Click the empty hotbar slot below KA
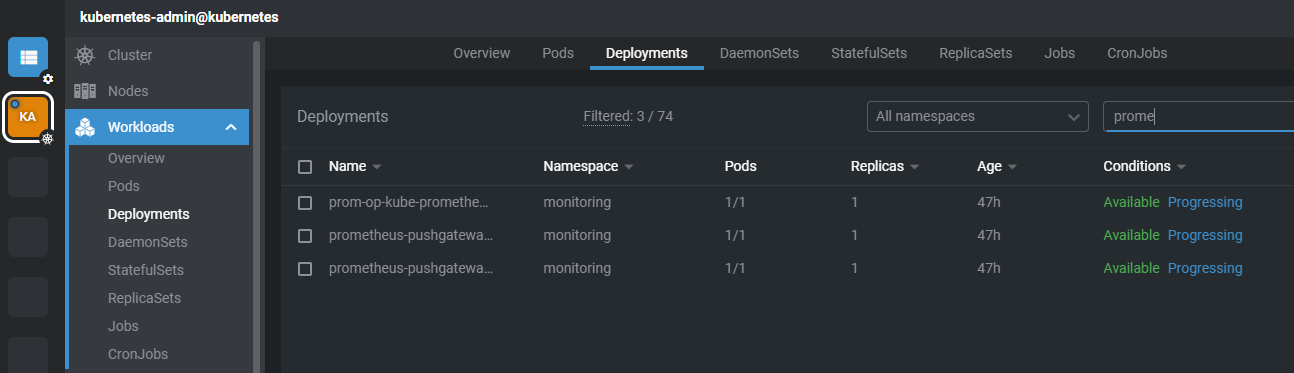Viewport: 1294px width, 373px height. click(28, 177)
